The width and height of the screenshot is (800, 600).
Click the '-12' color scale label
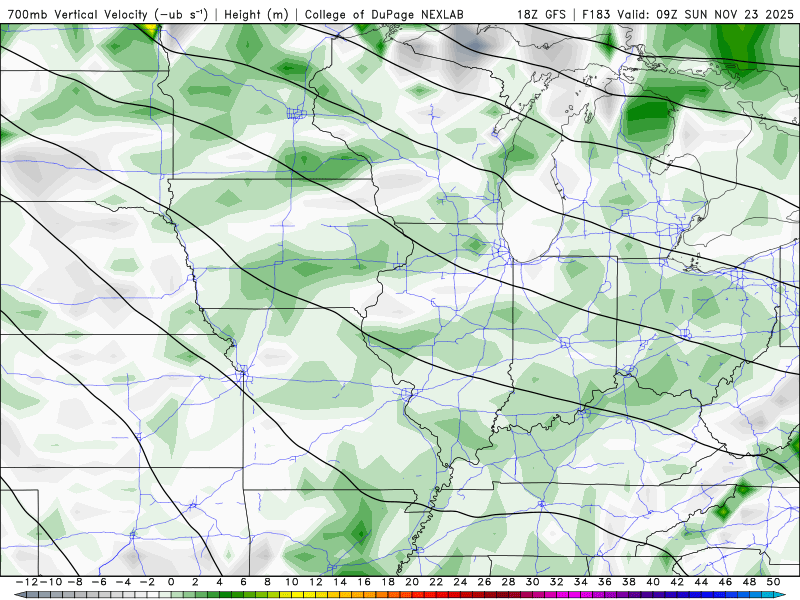click(x=27, y=582)
